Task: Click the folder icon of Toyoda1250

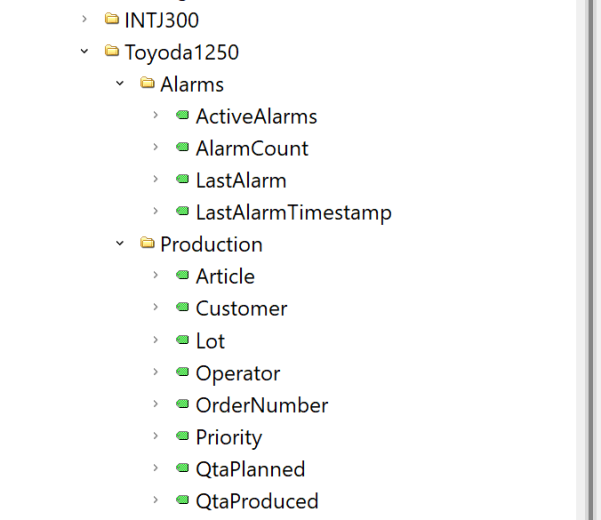Action: click(x=111, y=52)
